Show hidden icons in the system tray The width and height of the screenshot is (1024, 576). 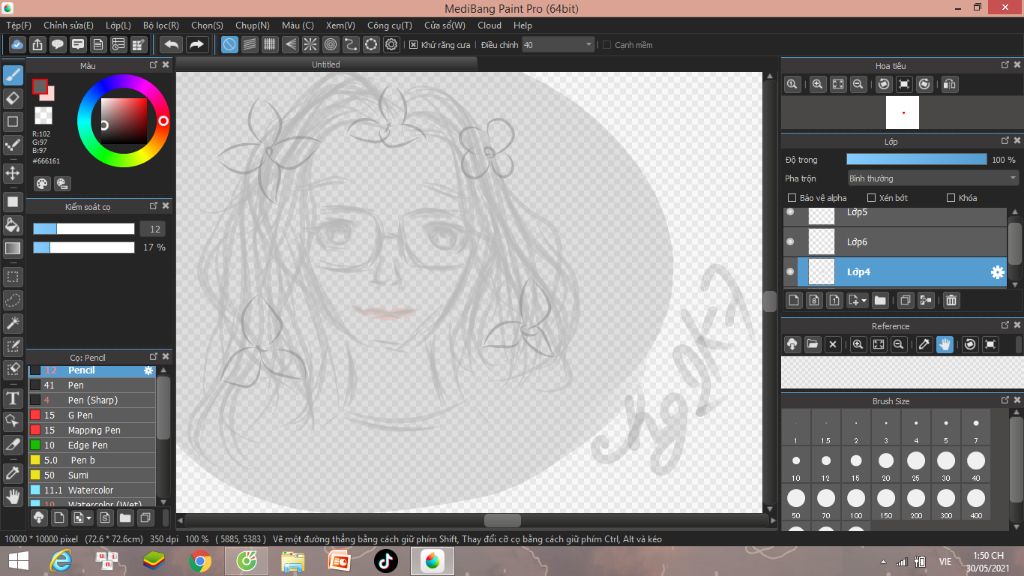pos(883,562)
